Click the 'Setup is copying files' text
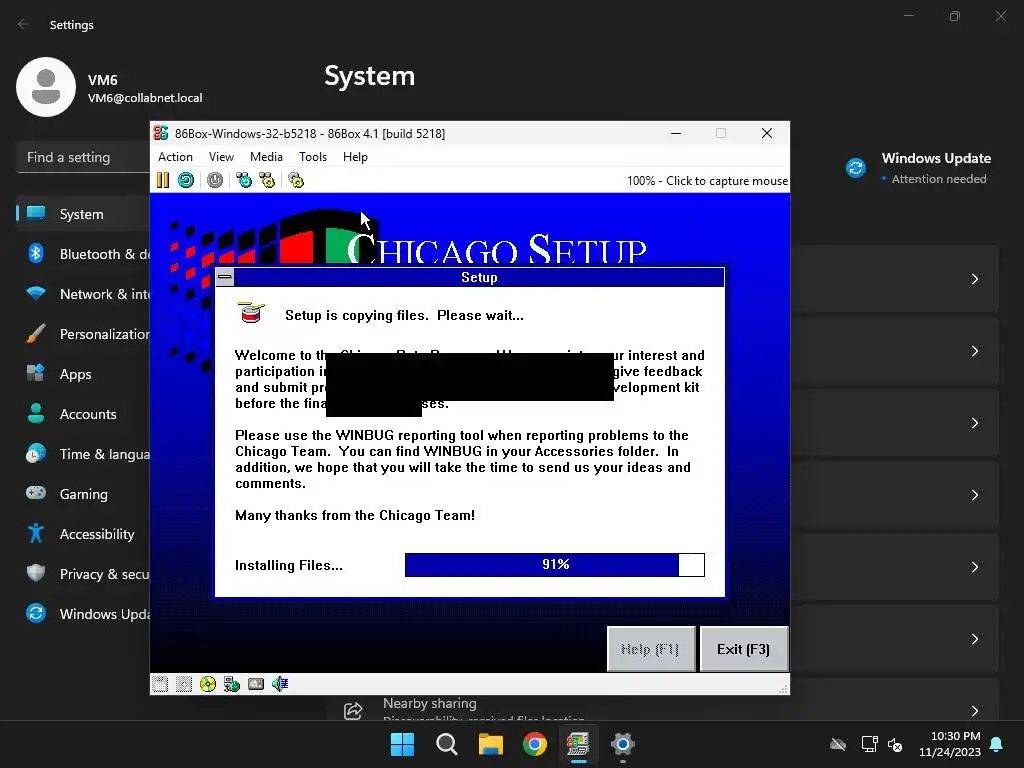Screen dimensions: 1024x768 pos(404,315)
